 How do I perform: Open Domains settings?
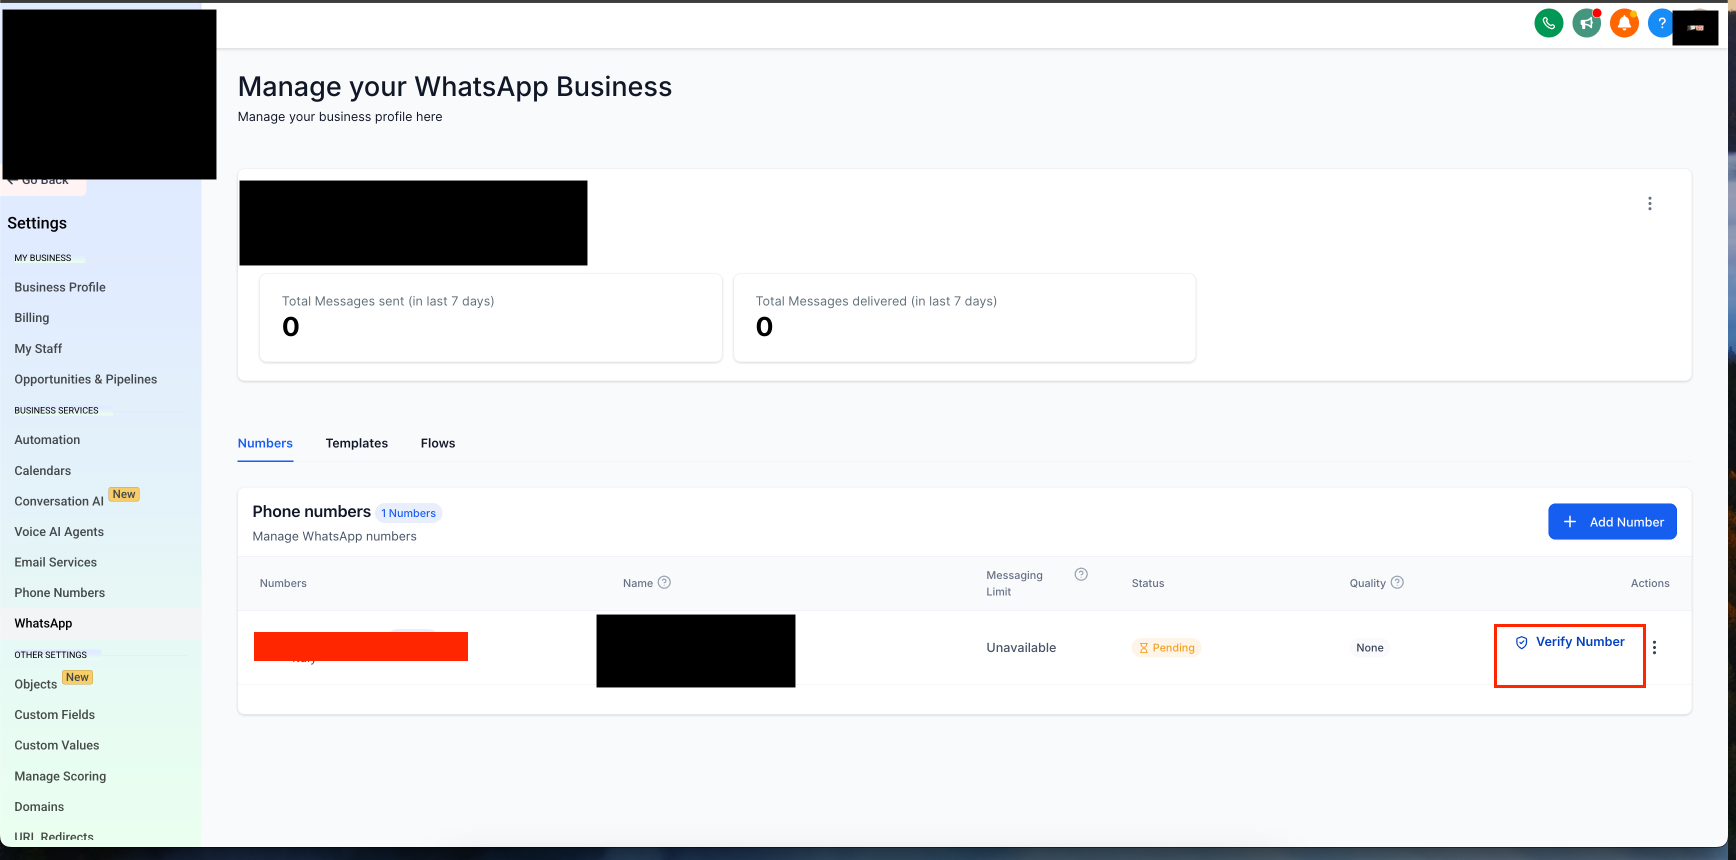point(39,808)
